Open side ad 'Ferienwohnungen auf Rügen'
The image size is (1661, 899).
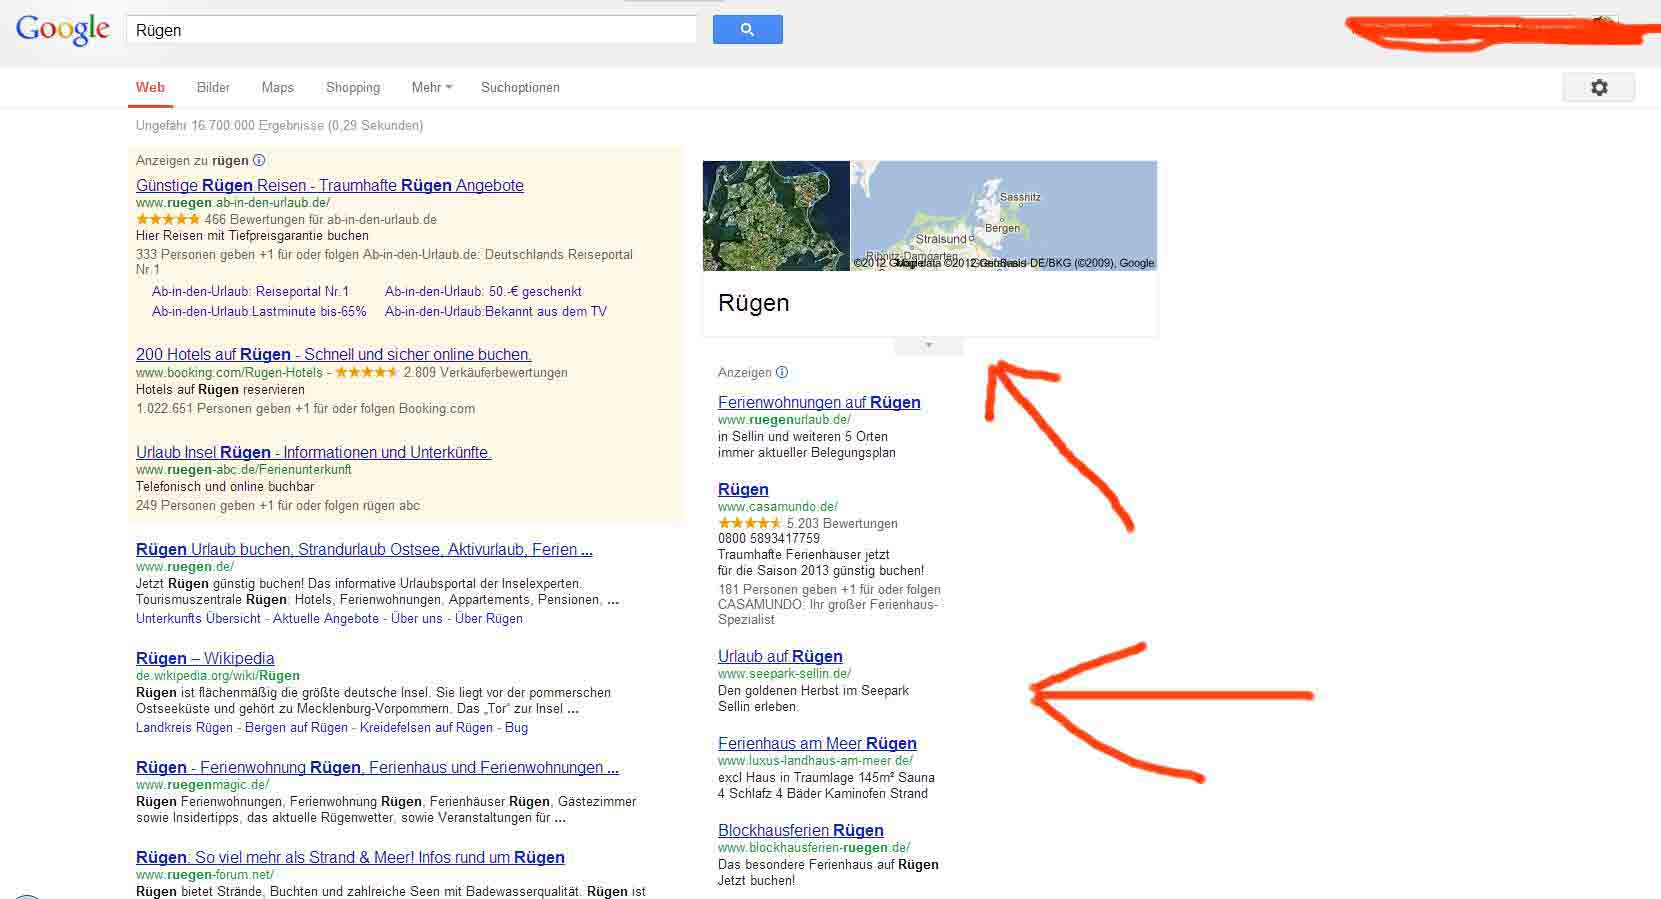coord(819,402)
